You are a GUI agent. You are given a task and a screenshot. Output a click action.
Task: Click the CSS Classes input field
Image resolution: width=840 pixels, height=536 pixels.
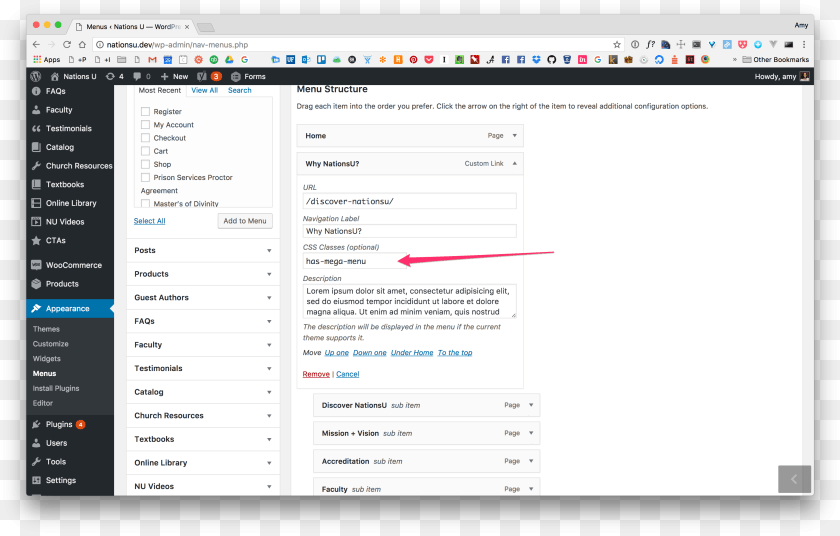pyautogui.click(x=354, y=261)
